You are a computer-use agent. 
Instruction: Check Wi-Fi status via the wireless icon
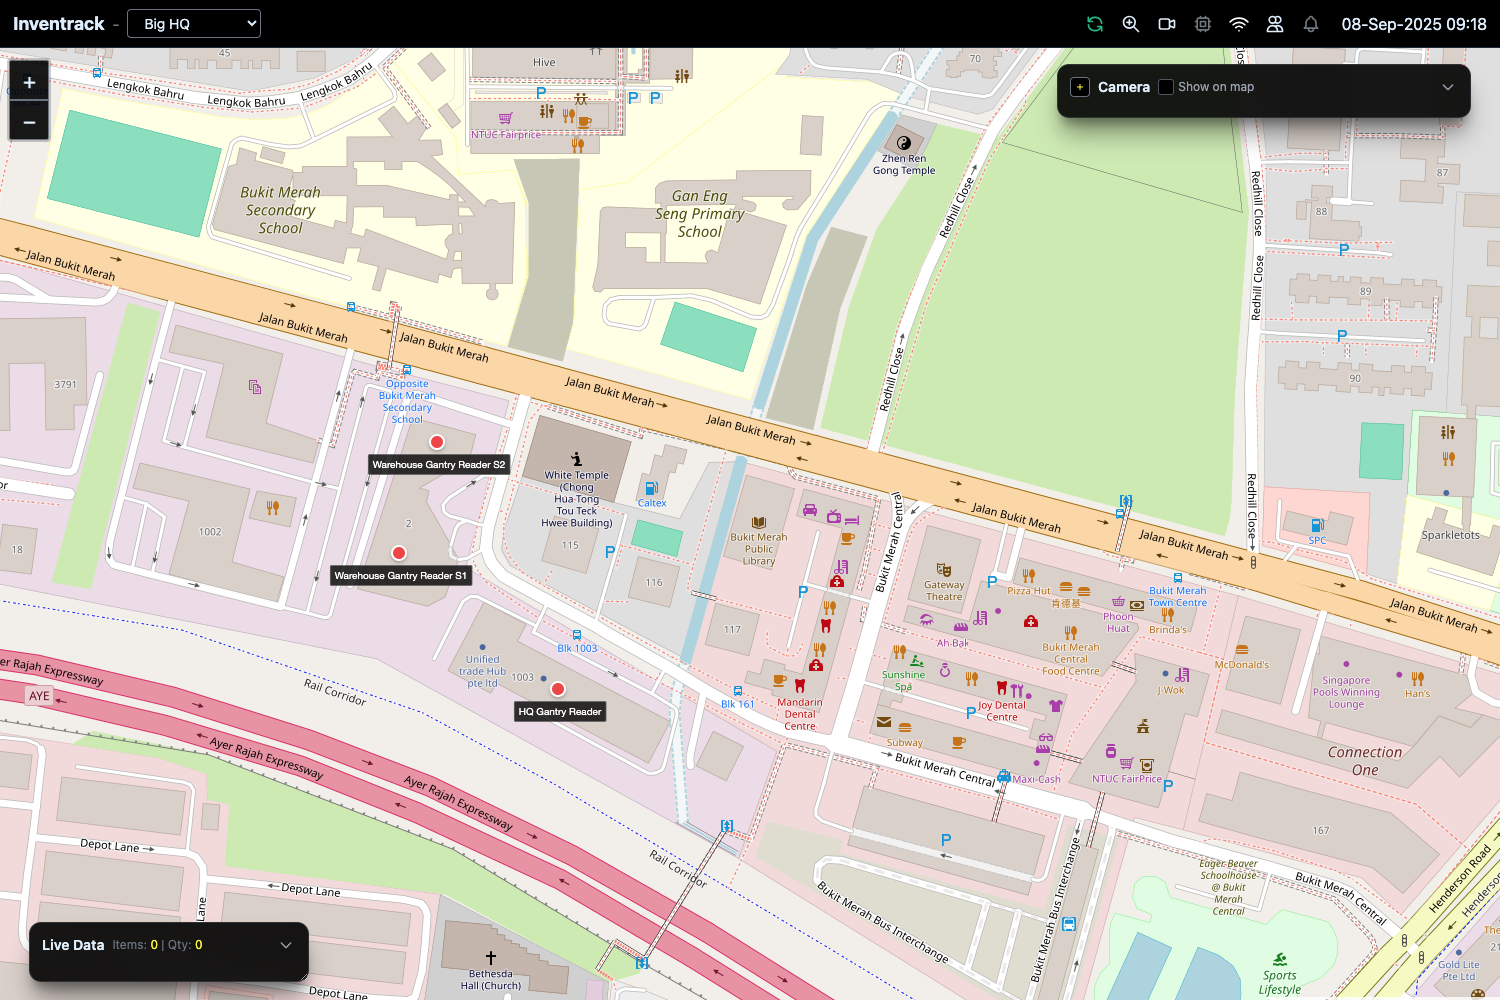[x=1238, y=23]
